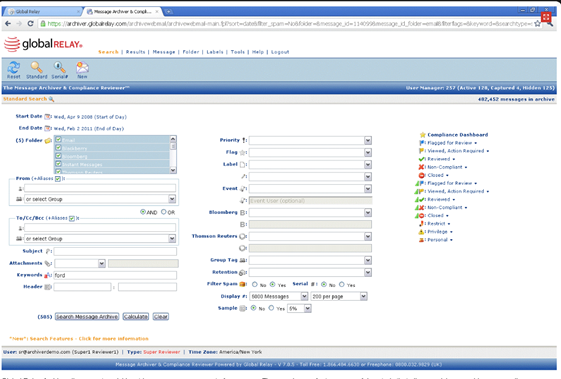
Task: Click the red X Non-Compliant icon without person
Action: (x=421, y=167)
